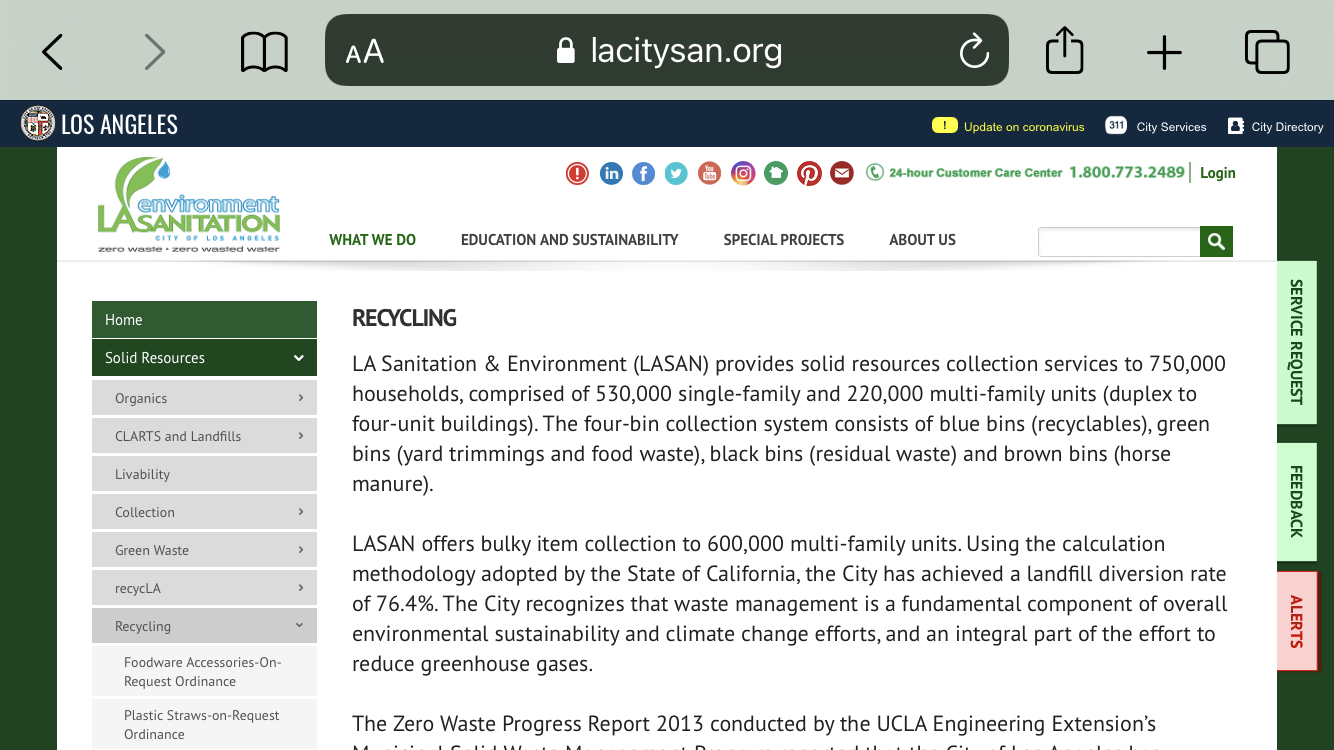The width and height of the screenshot is (1334, 750).
Task: Open a new tab with the plus icon
Action: [x=1164, y=52]
